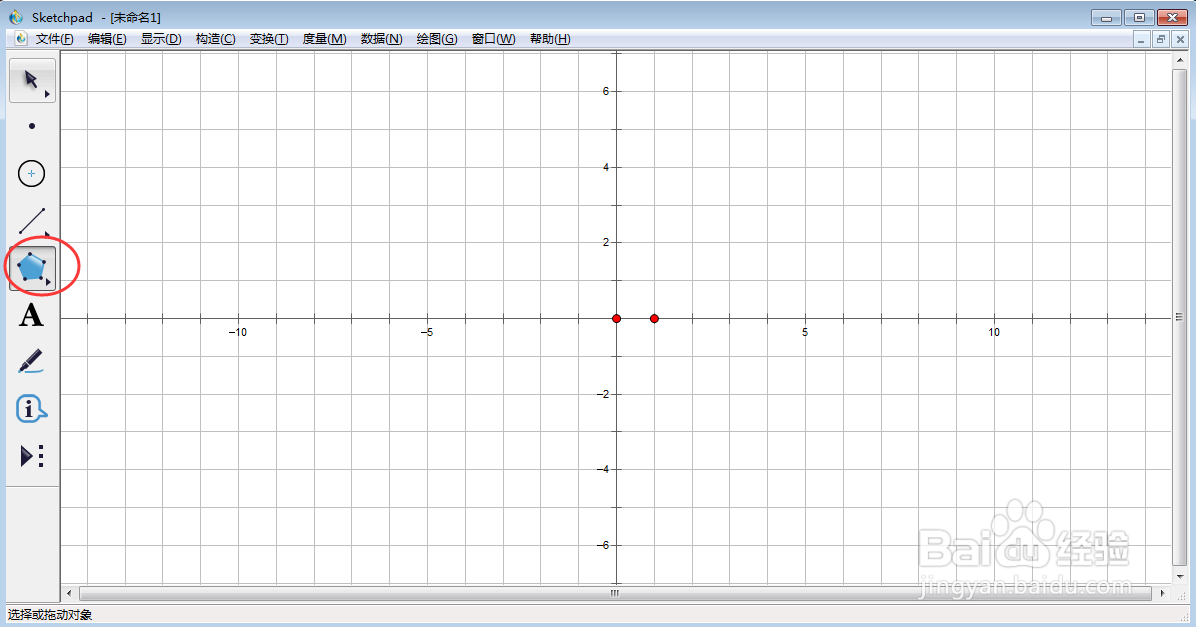This screenshot has width=1196, height=627.
Task: Open the 构造(C) menu
Action: [x=215, y=39]
